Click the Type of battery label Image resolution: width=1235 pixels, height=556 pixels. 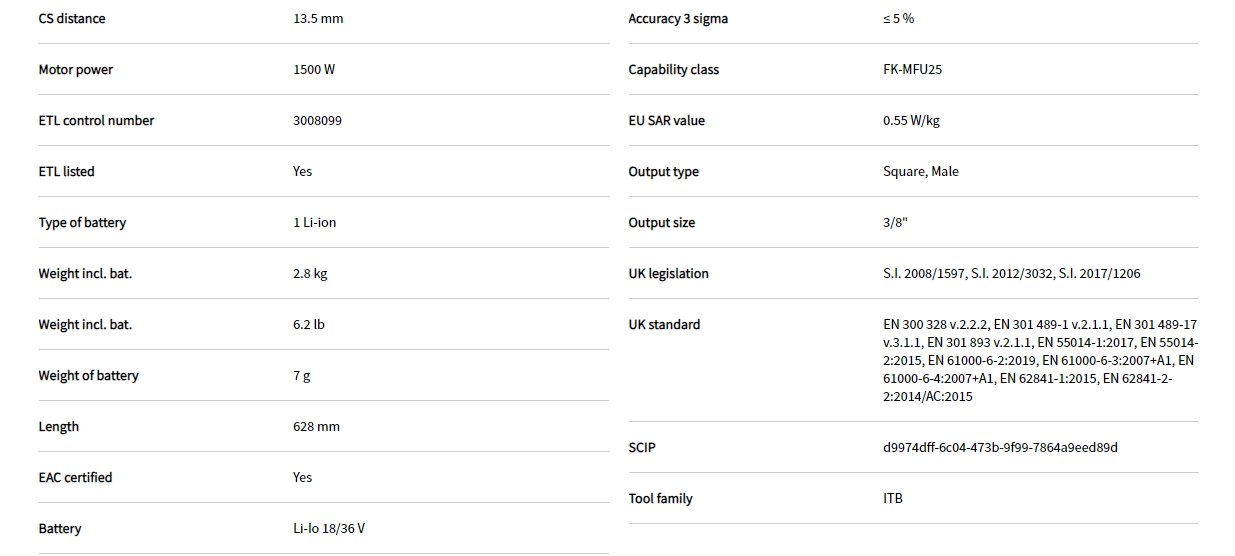point(82,223)
